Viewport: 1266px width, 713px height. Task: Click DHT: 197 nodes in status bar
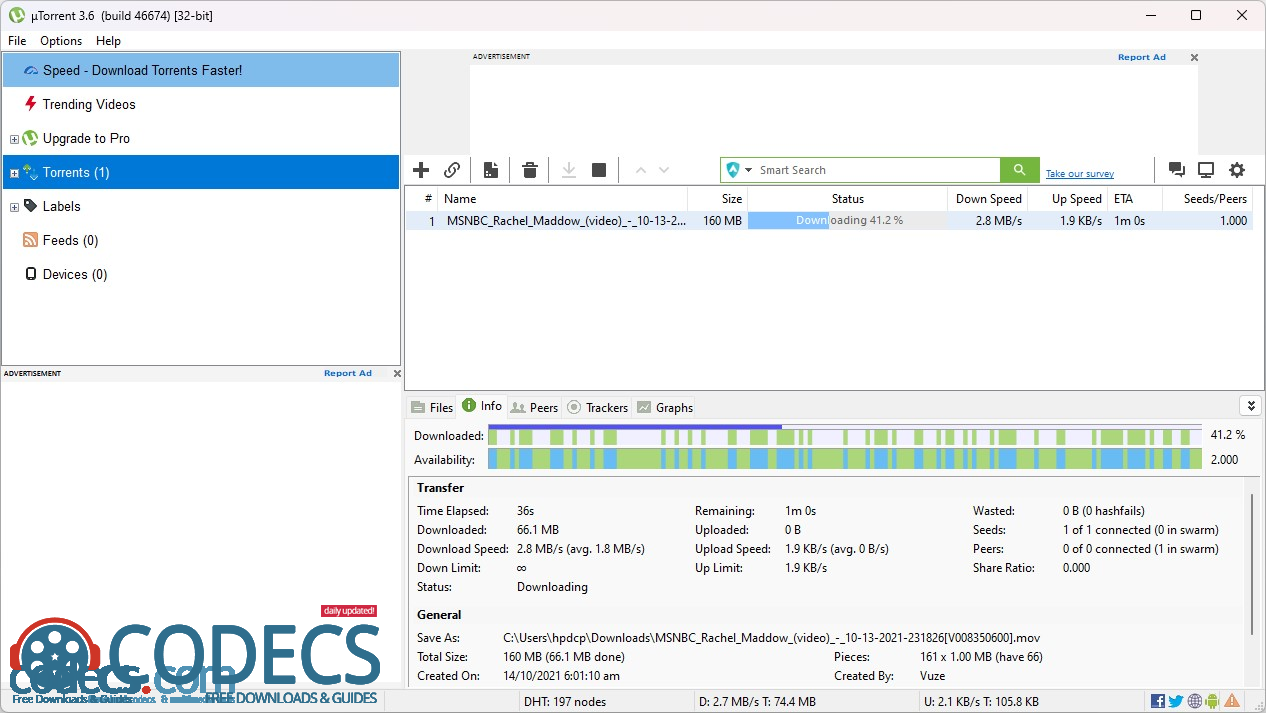point(565,701)
